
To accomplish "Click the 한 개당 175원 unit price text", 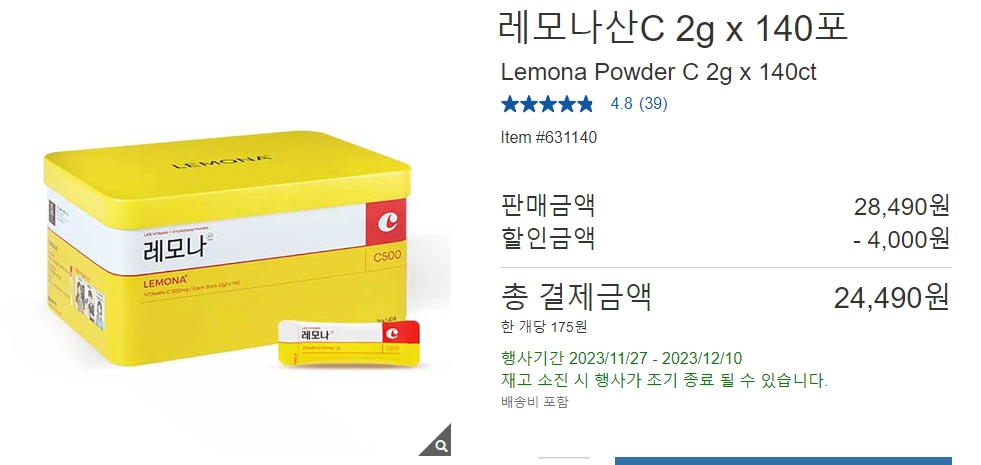I will 544,327.
